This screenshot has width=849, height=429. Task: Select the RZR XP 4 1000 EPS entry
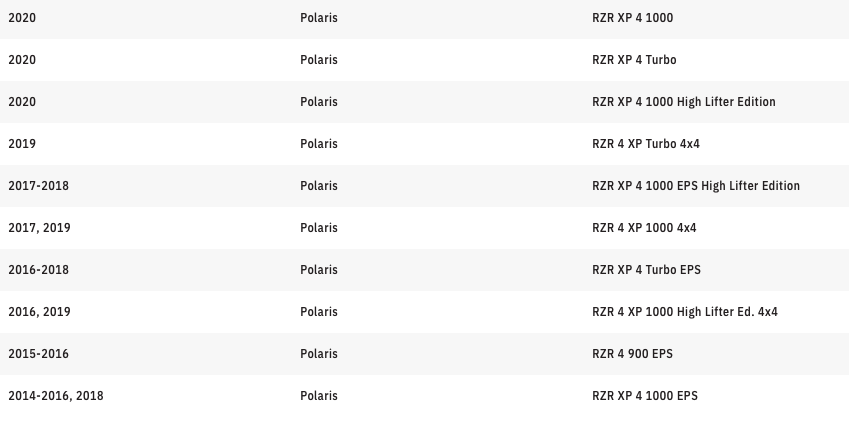[645, 396]
